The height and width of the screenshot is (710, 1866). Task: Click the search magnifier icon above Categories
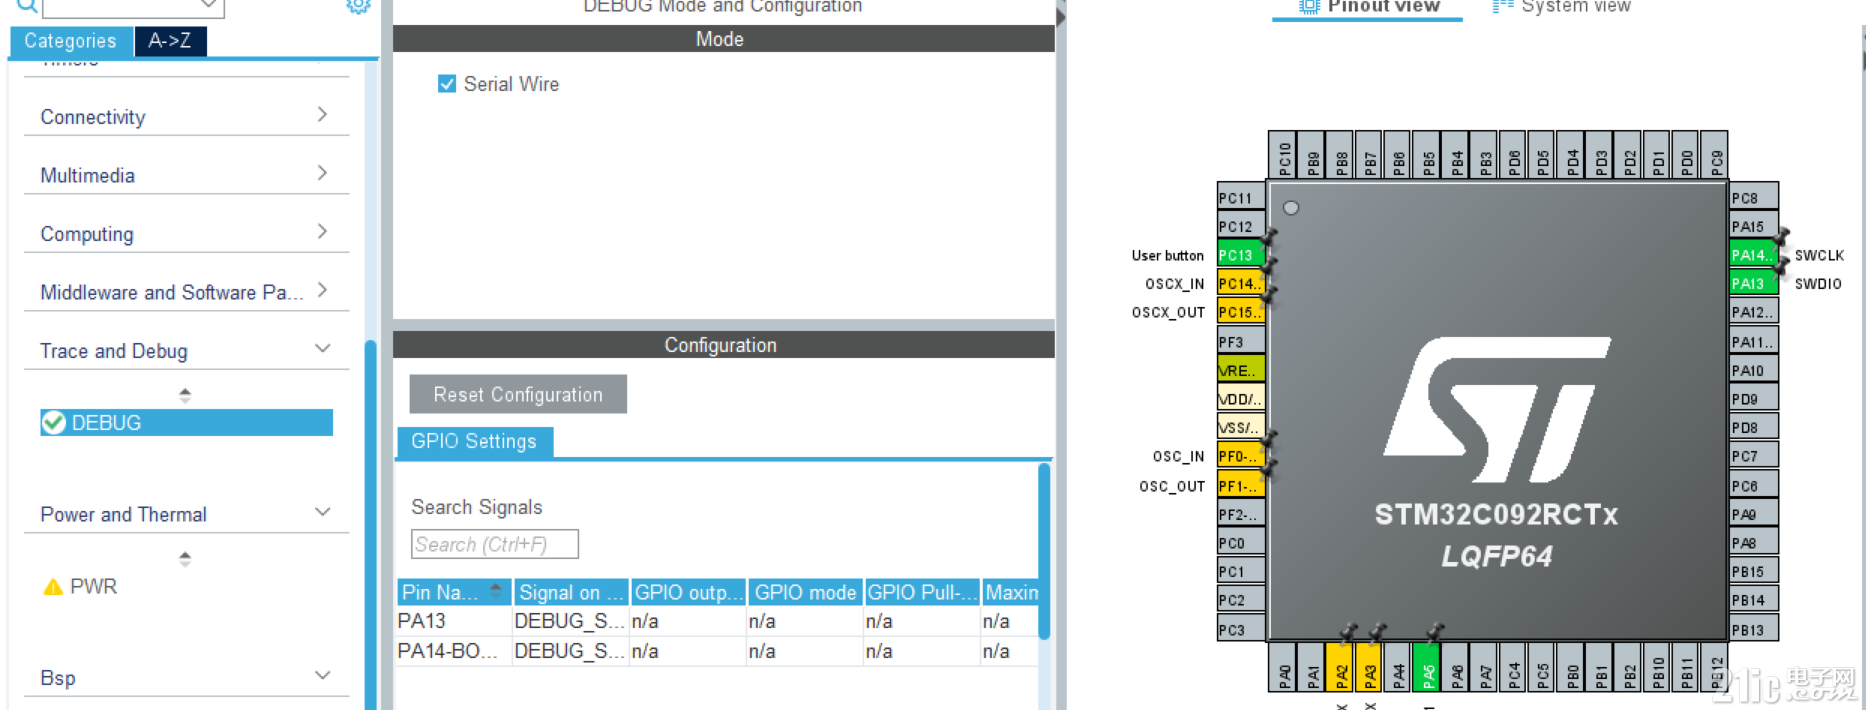tap(27, 7)
